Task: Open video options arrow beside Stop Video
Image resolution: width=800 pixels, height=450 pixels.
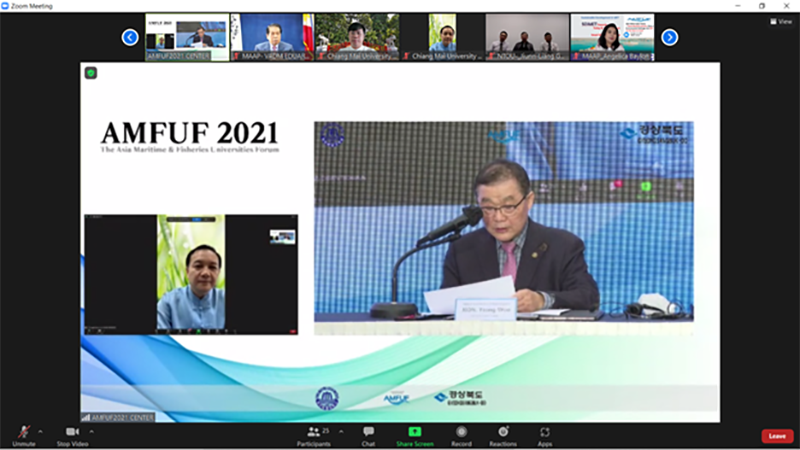Action: 92,432
